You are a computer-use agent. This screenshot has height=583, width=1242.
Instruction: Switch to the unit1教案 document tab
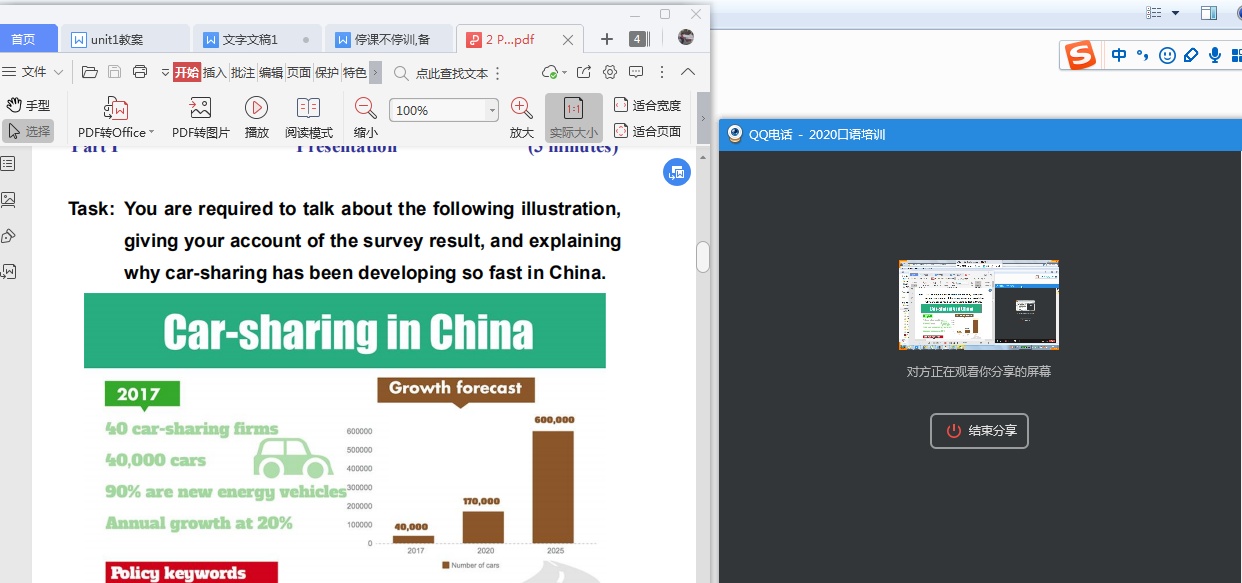coord(116,40)
